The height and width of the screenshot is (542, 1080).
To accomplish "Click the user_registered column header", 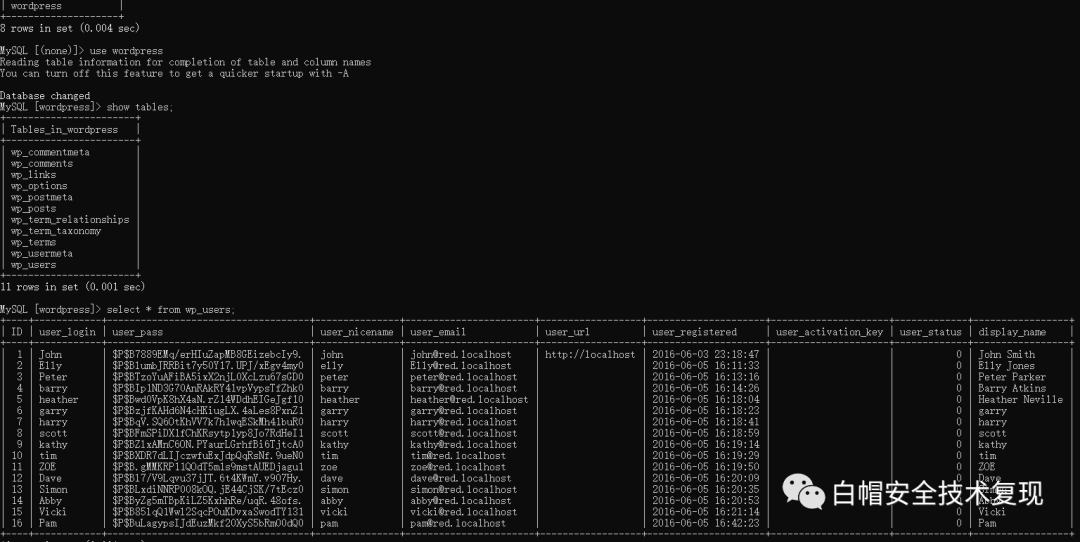I will click(694, 332).
